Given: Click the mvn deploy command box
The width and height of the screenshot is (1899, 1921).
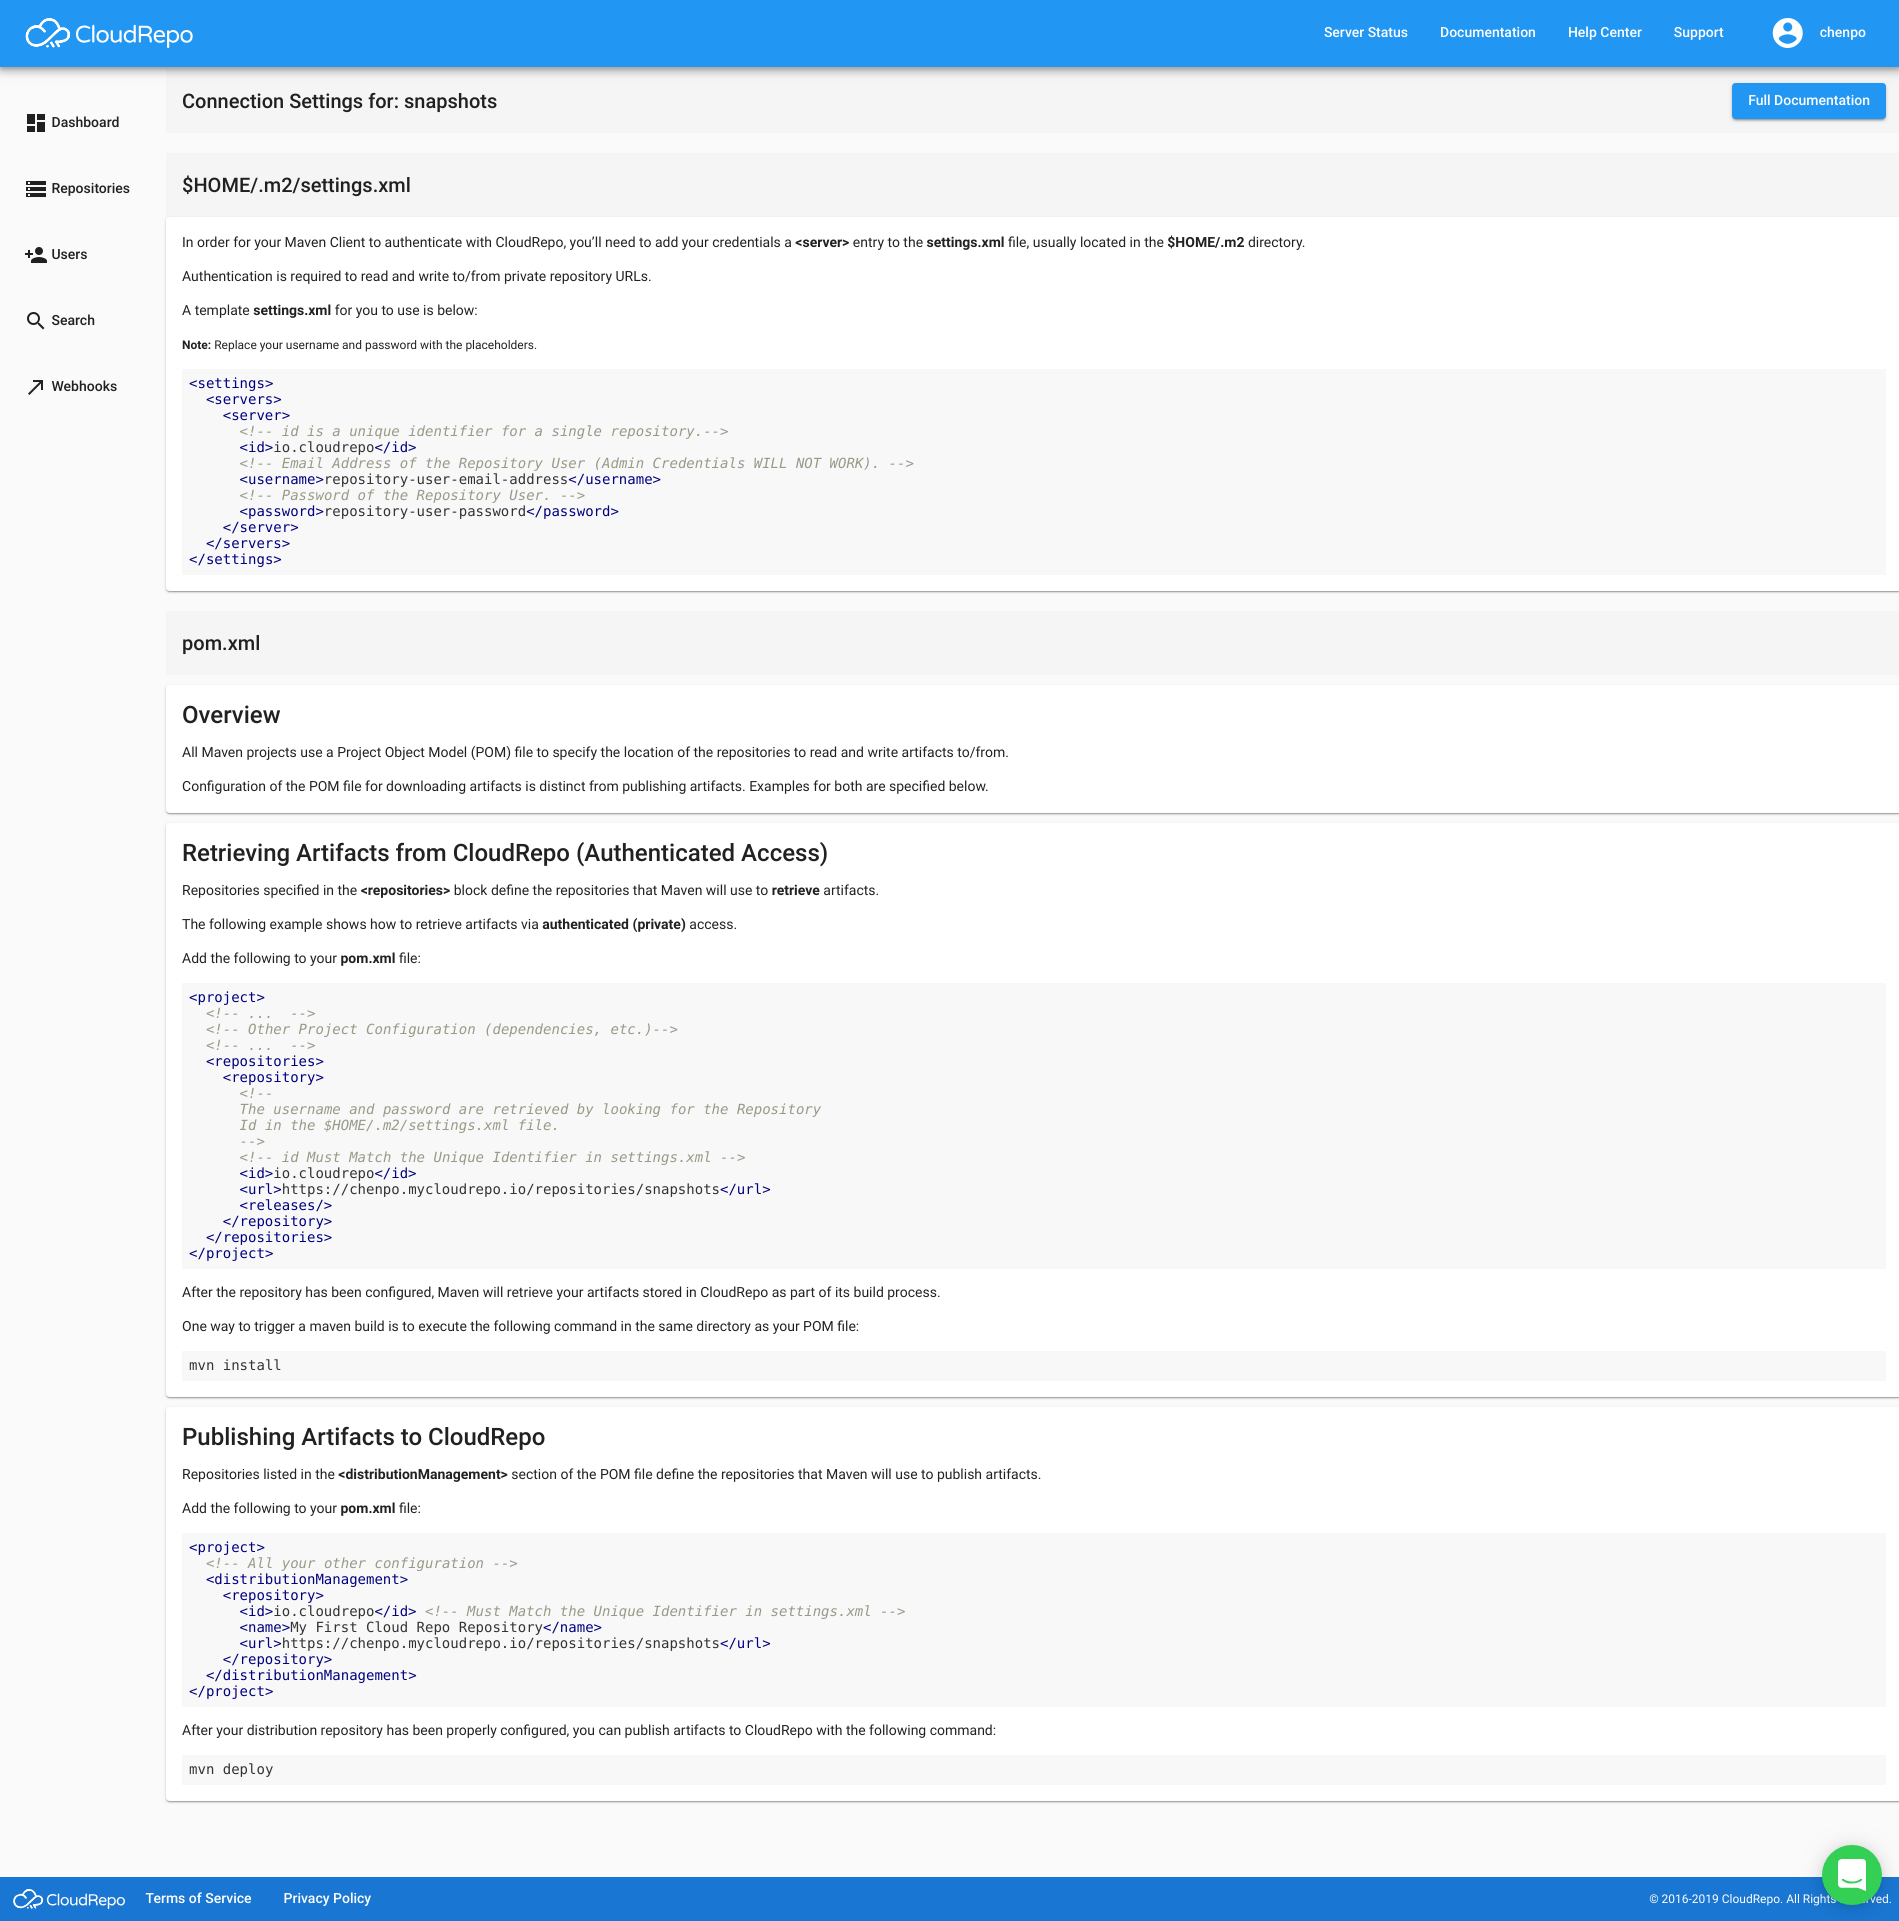Looking at the screenshot, I should tap(1033, 1769).
